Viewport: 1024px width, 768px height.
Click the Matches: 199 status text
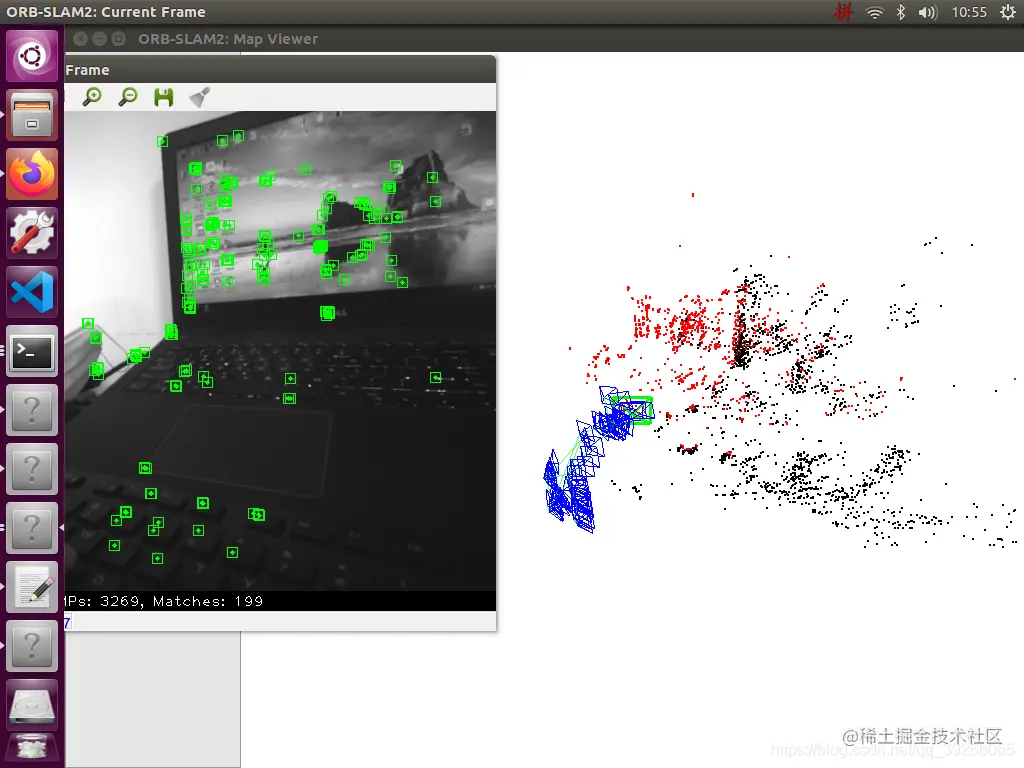click(208, 601)
